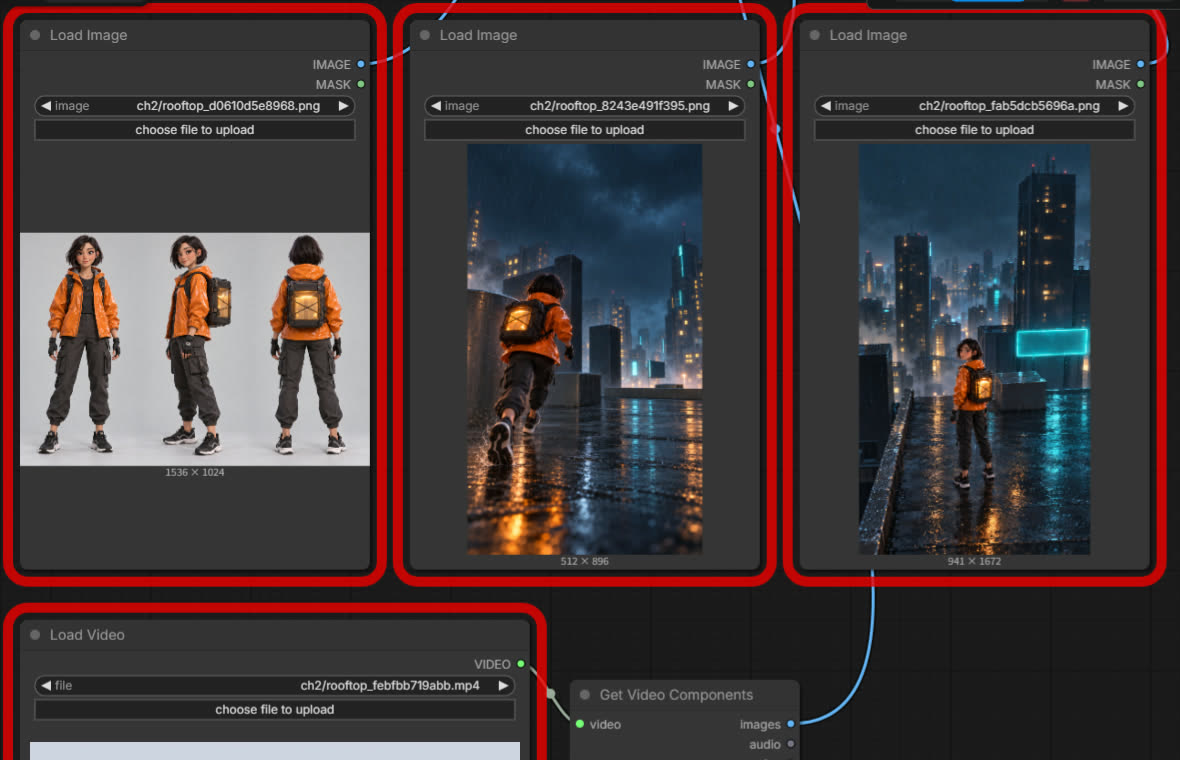Click next image arrow for rooftop_fab5dcb5696a.png

(x=1123, y=106)
